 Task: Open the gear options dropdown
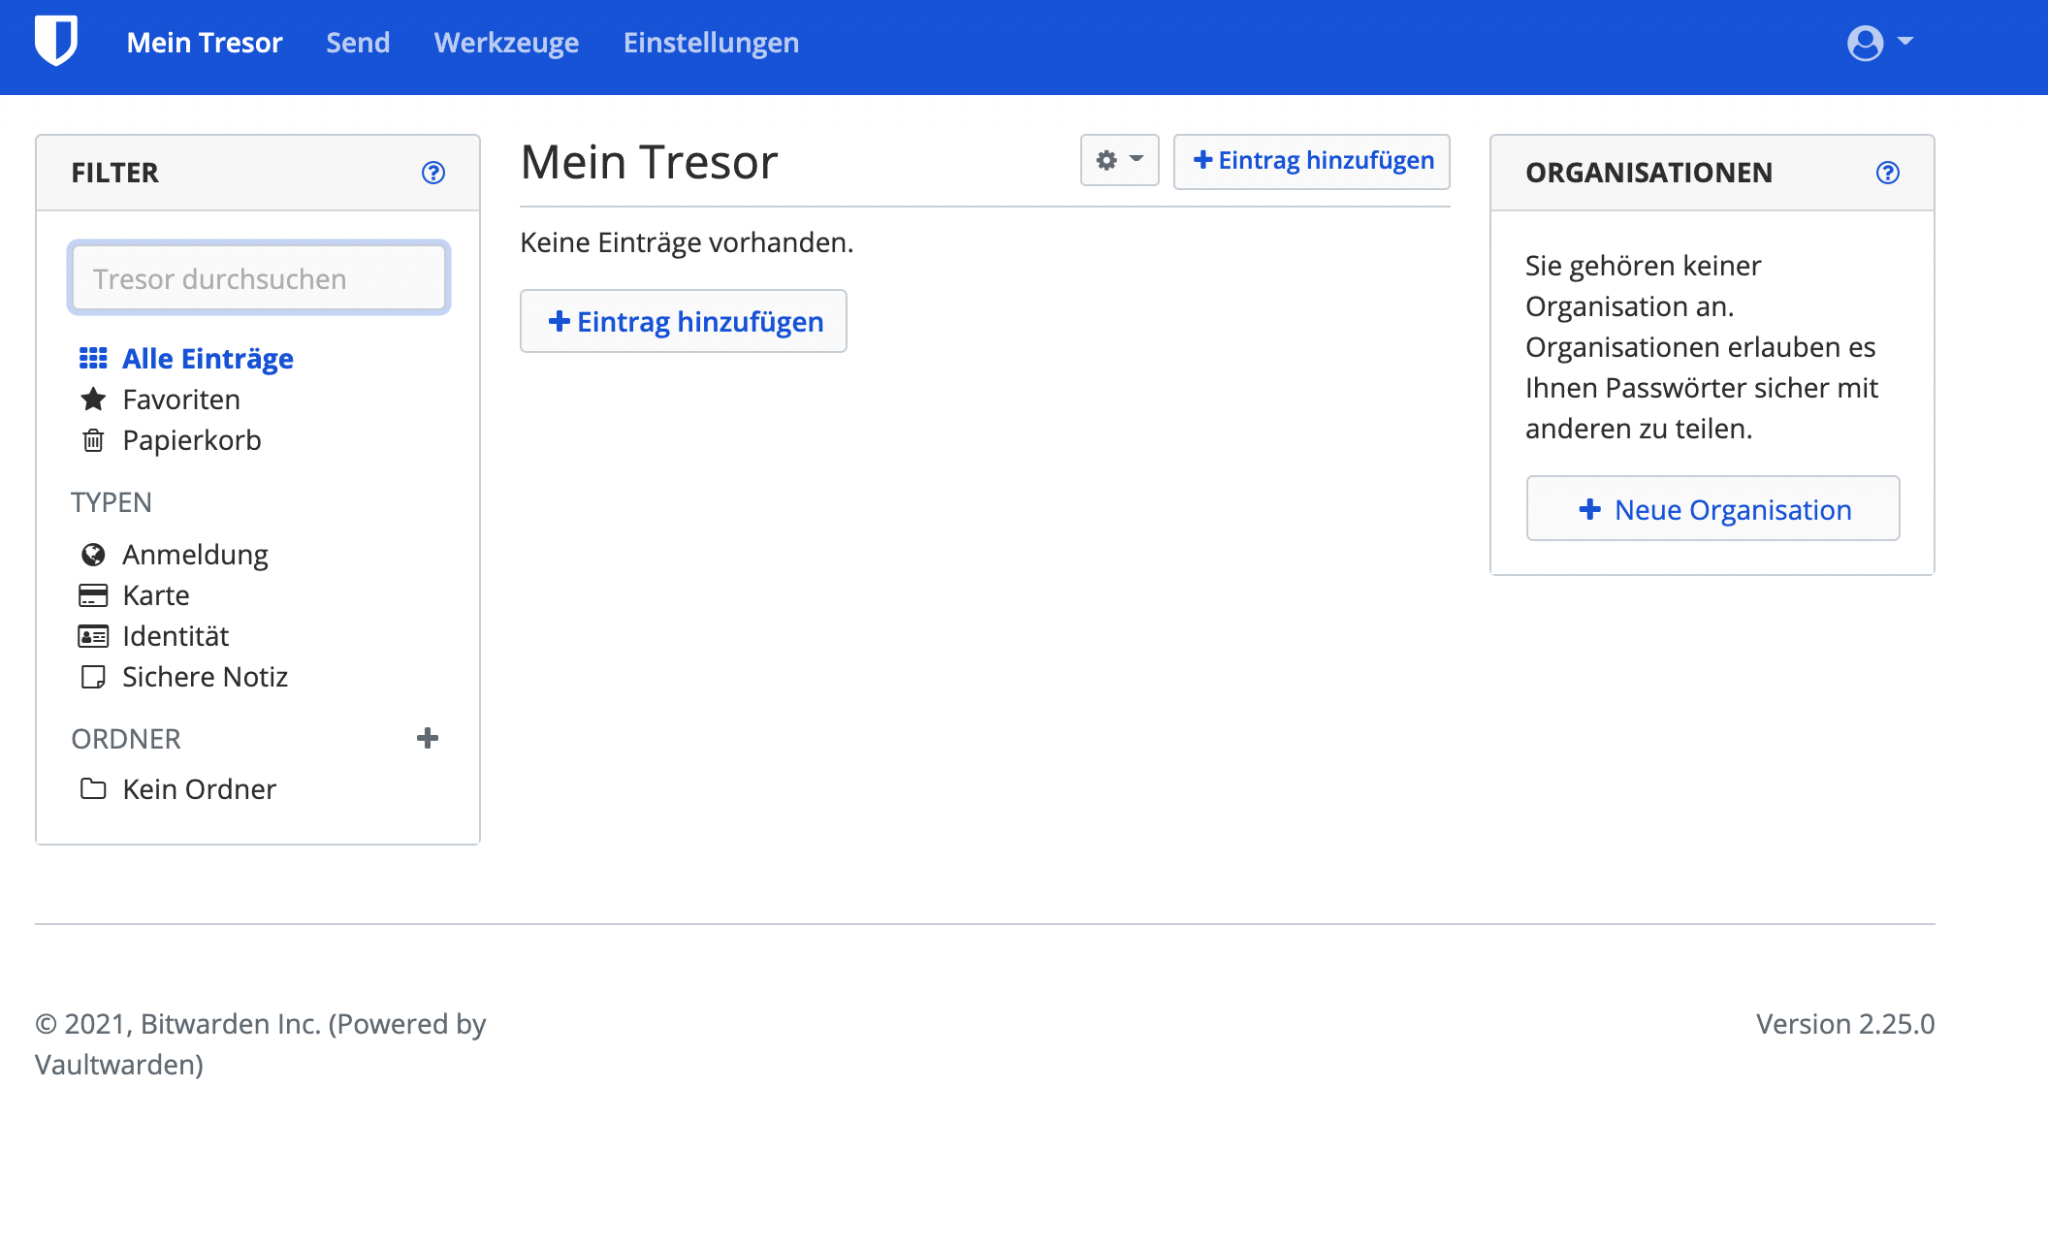pos(1119,161)
